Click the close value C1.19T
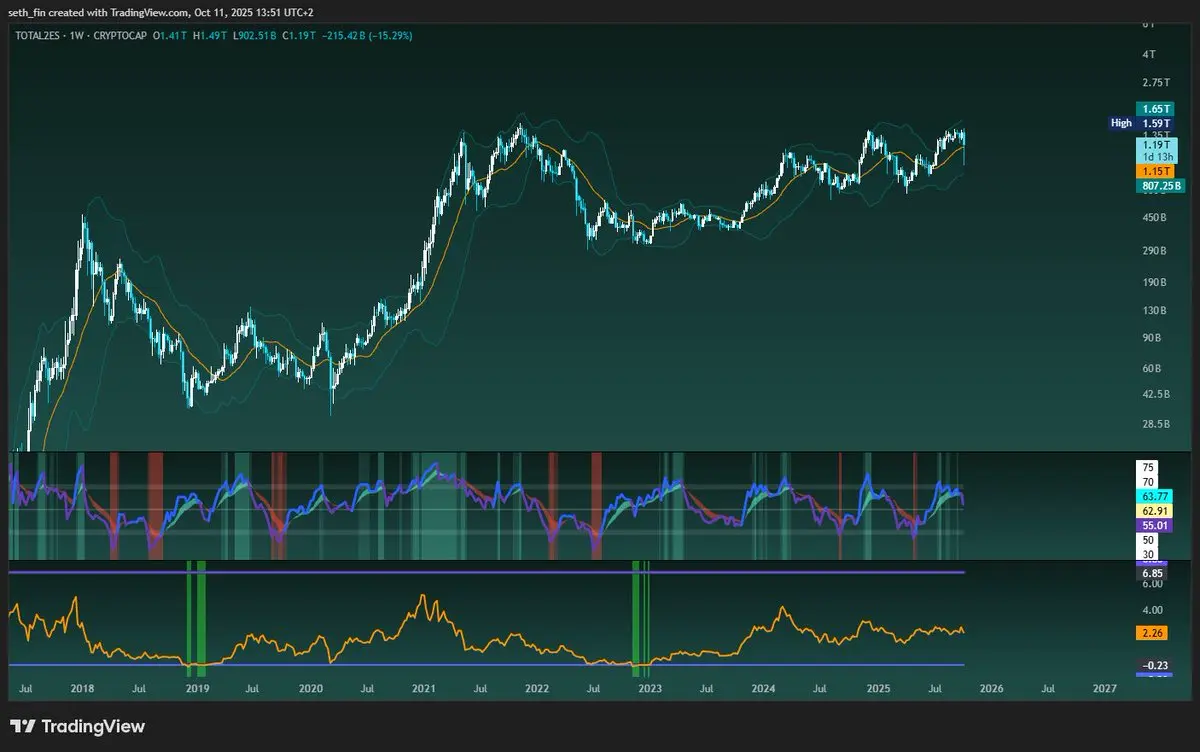1200x752 pixels. pos(300,35)
